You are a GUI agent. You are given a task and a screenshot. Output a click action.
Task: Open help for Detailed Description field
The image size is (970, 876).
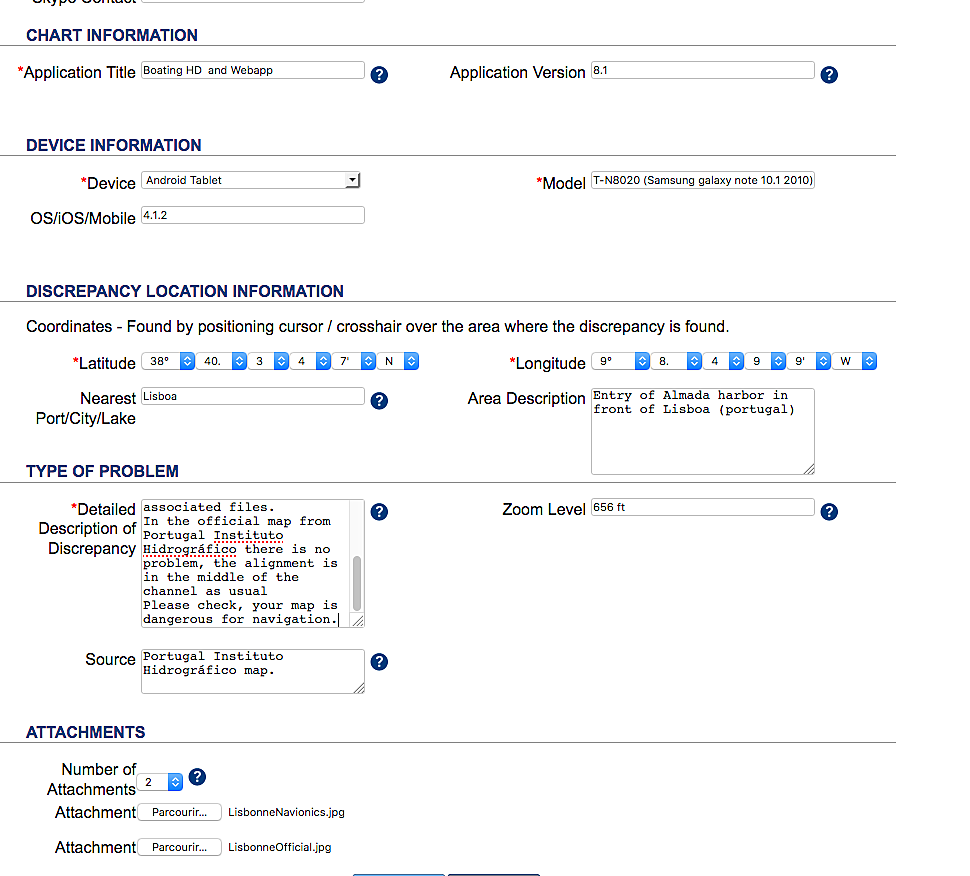click(379, 512)
